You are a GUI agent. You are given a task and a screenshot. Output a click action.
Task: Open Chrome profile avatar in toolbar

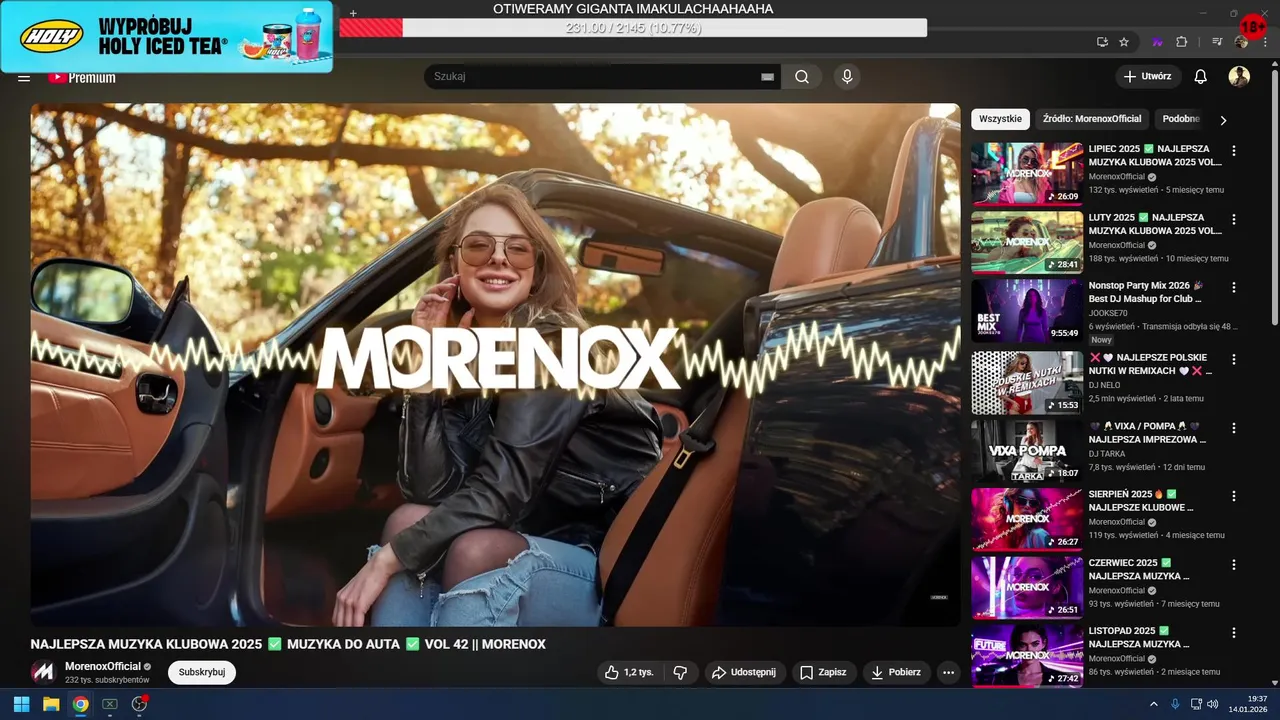[1241, 42]
